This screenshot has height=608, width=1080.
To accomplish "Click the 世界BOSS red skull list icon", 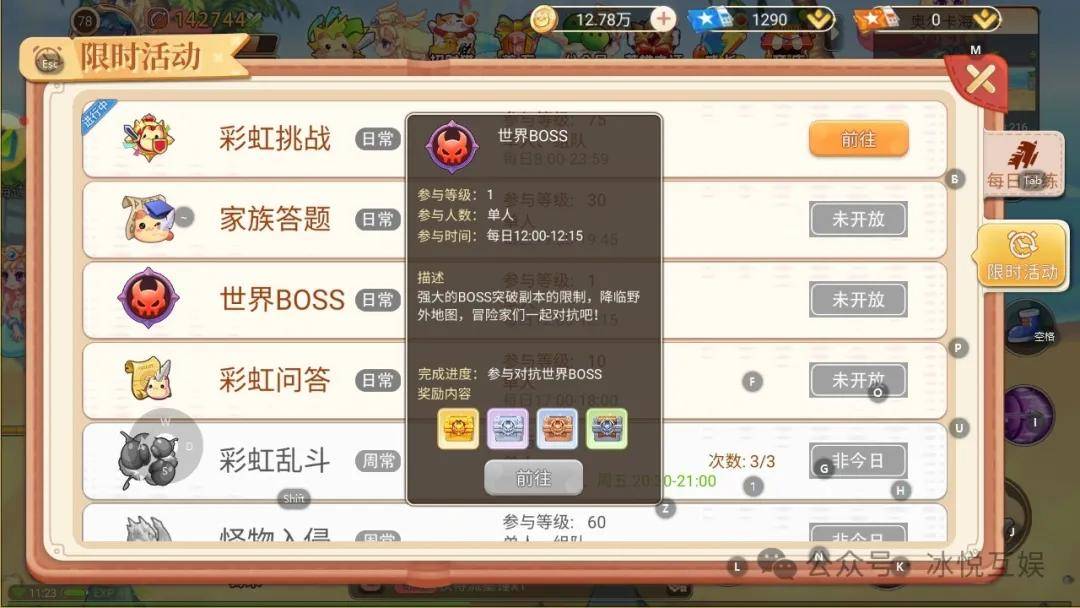I will coord(148,299).
